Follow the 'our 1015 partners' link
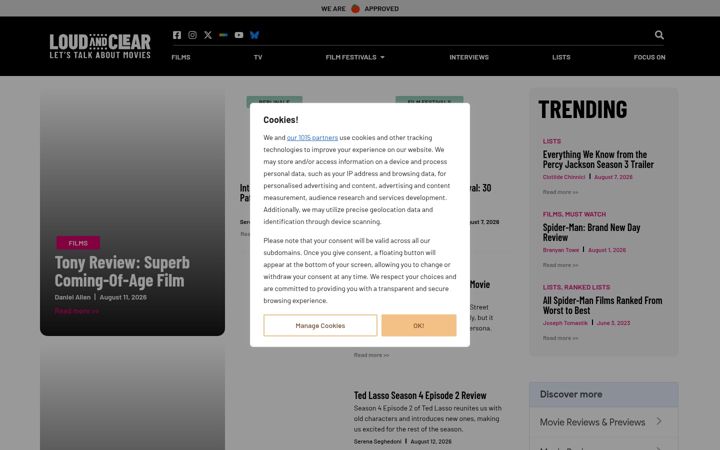 (x=312, y=137)
